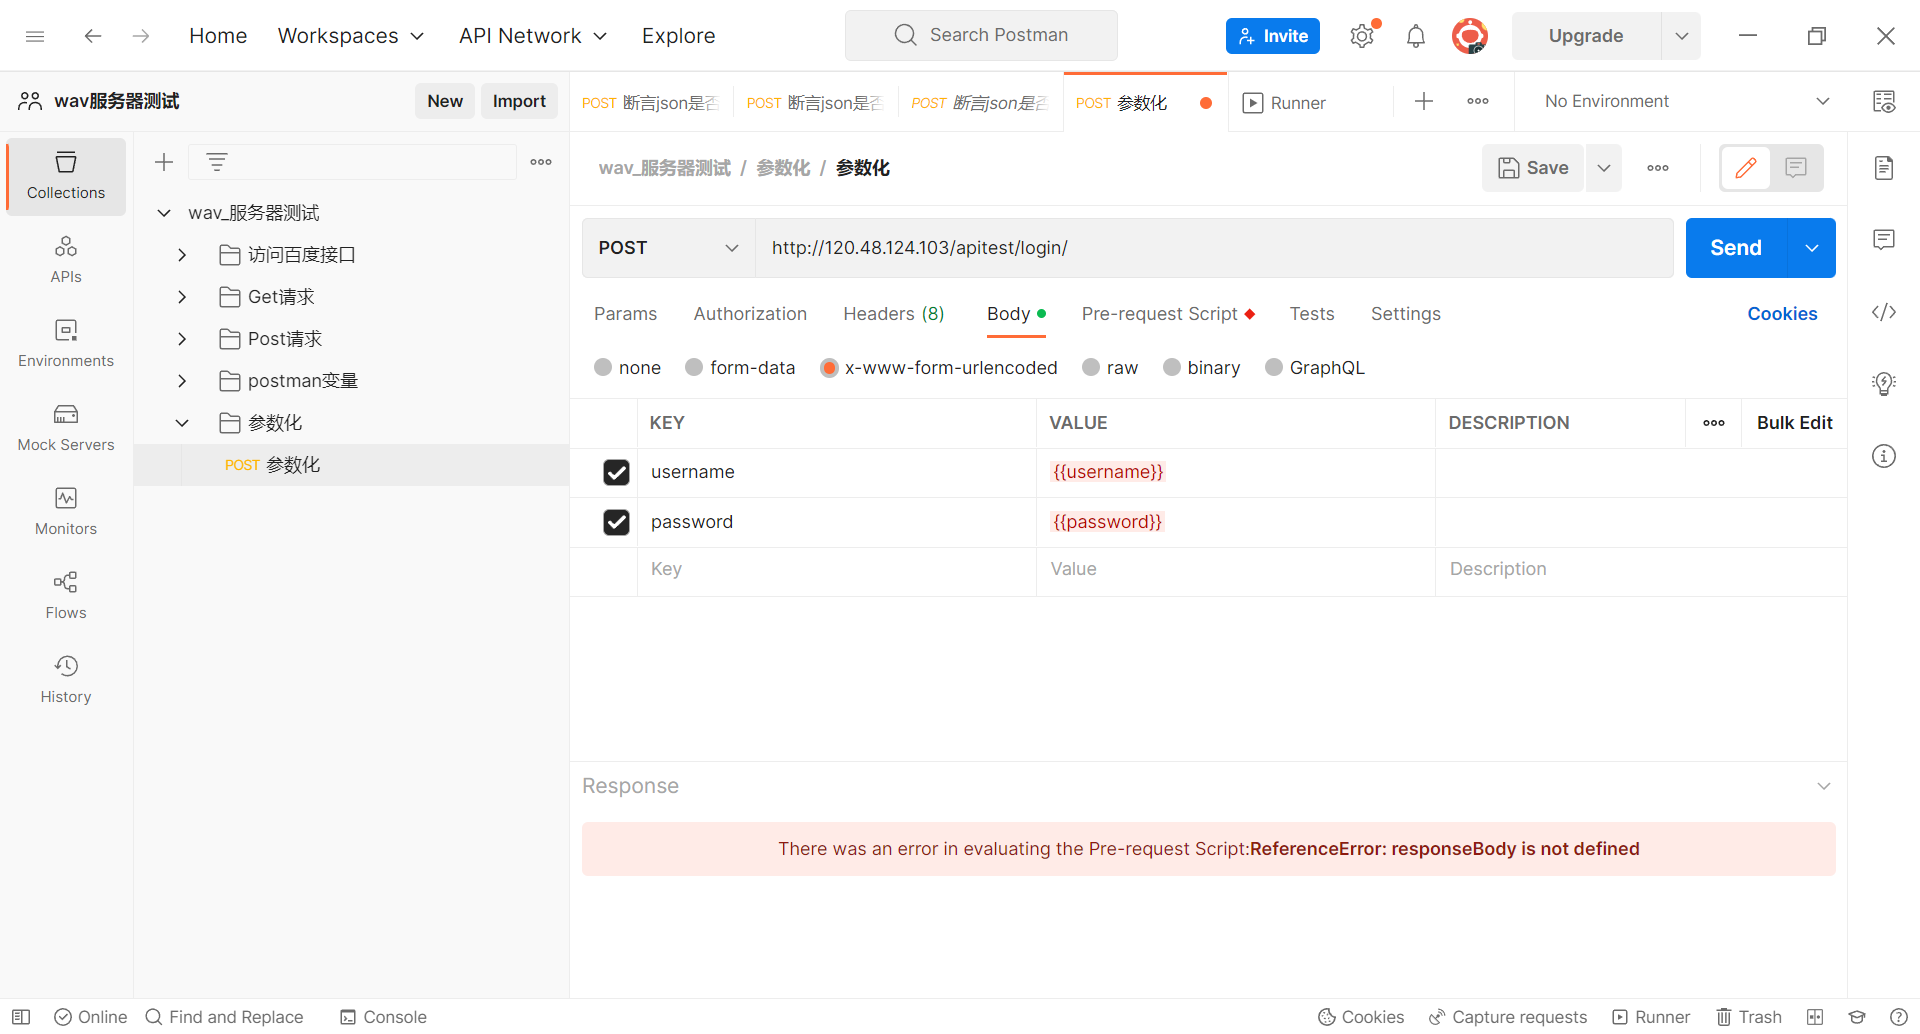Open the Cookies link
The height and width of the screenshot is (1034, 1920).
(x=1782, y=314)
